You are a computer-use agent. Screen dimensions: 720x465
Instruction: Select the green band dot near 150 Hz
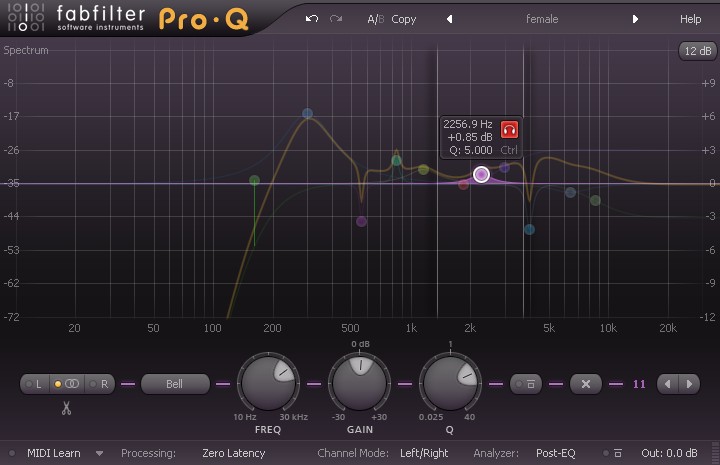click(254, 180)
